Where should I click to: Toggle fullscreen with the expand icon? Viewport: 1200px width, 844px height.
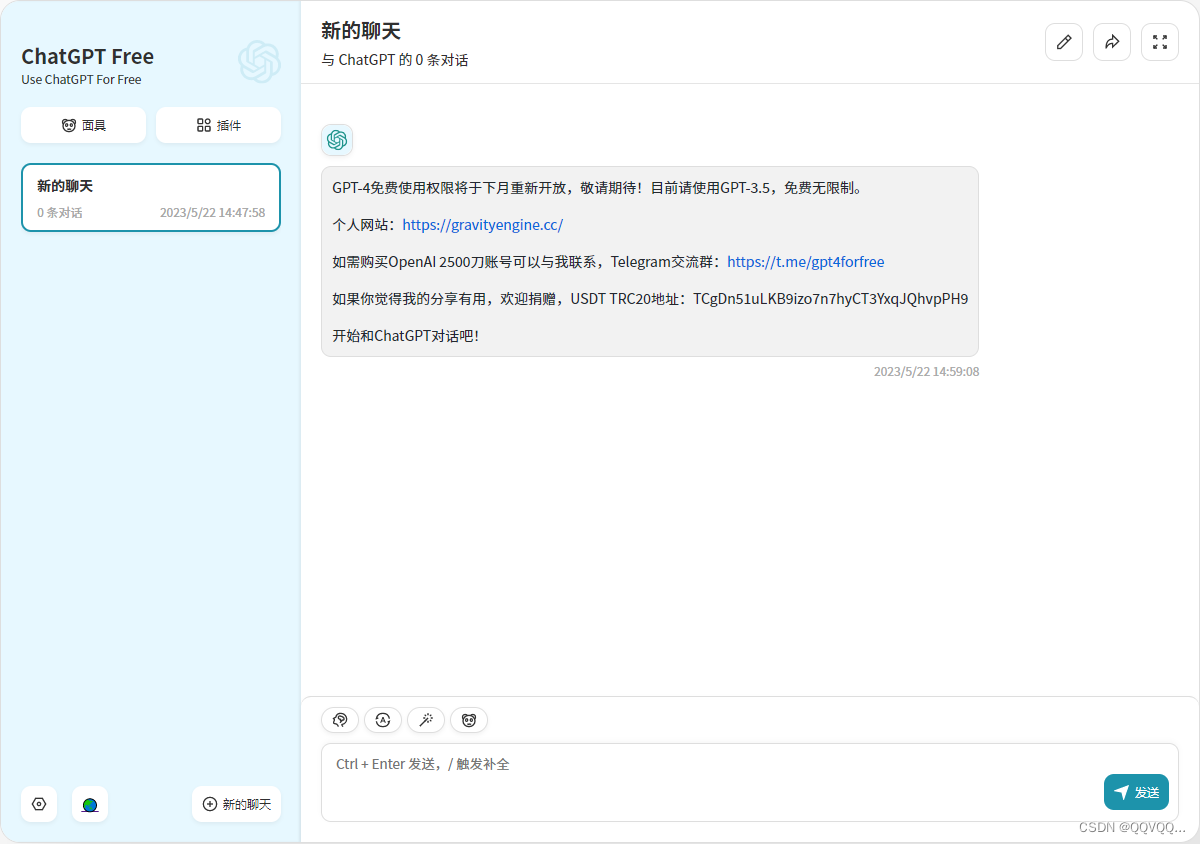[1160, 42]
